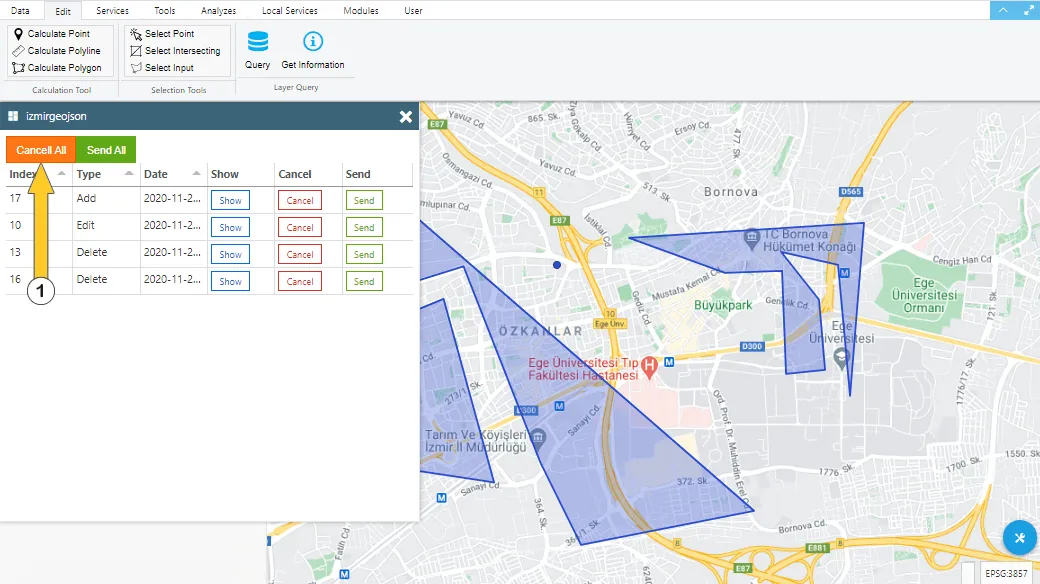Activate the Select Input tool
The height and width of the screenshot is (584, 1040).
coord(162,68)
